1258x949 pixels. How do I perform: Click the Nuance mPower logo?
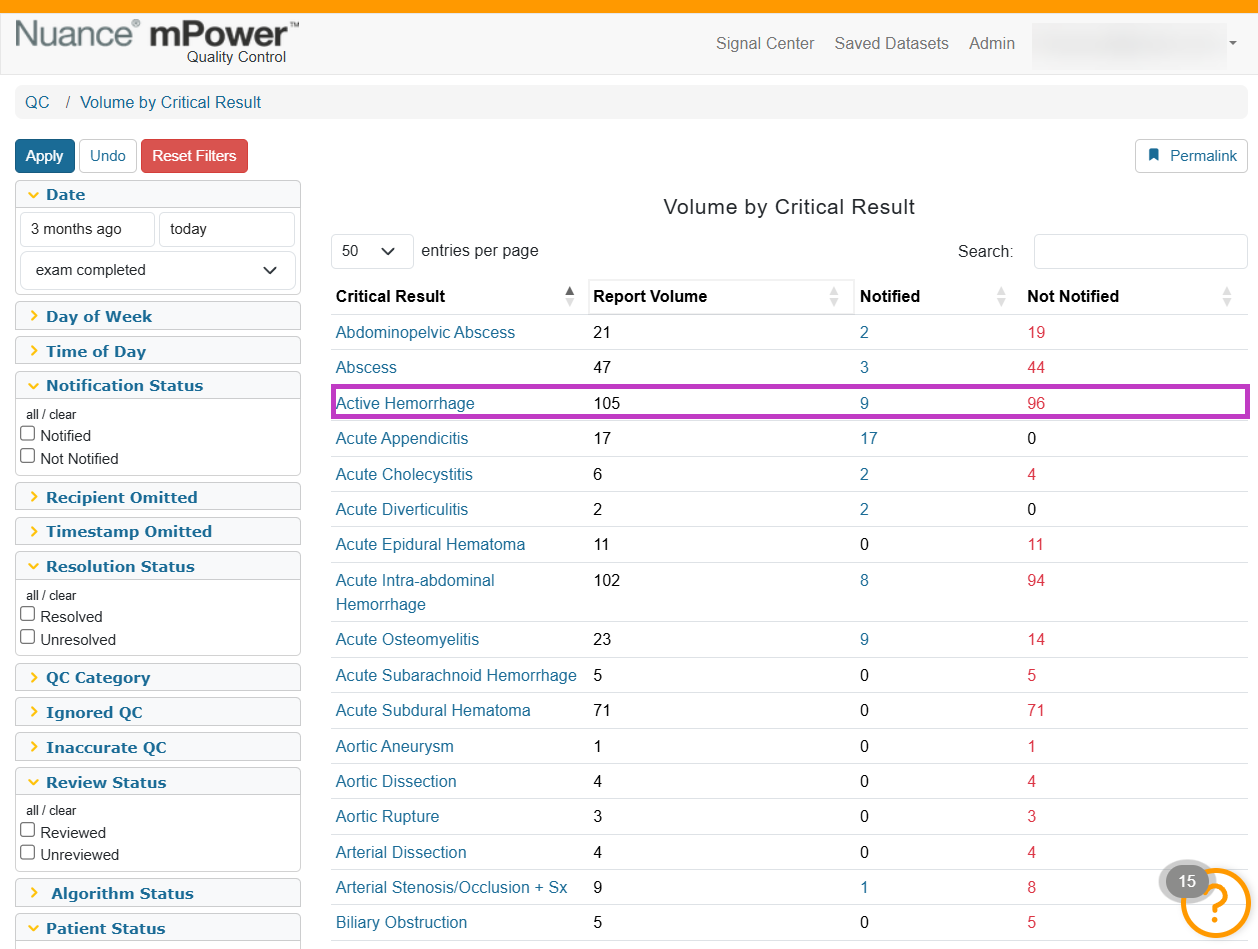pos(156,40)
